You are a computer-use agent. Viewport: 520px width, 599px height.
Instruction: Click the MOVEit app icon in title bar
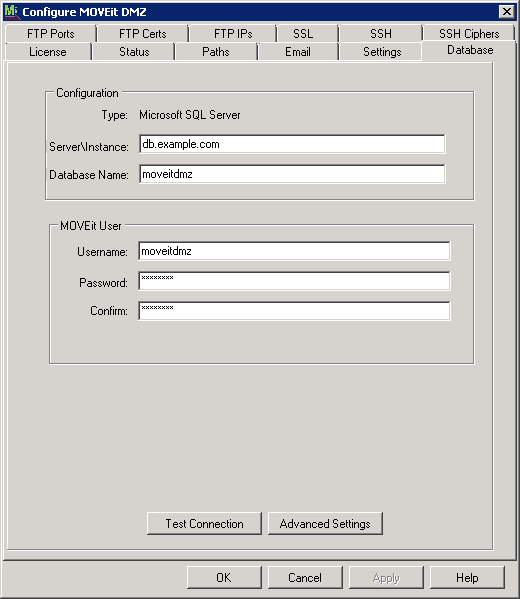pyautogui.click(x=11, y=12)
